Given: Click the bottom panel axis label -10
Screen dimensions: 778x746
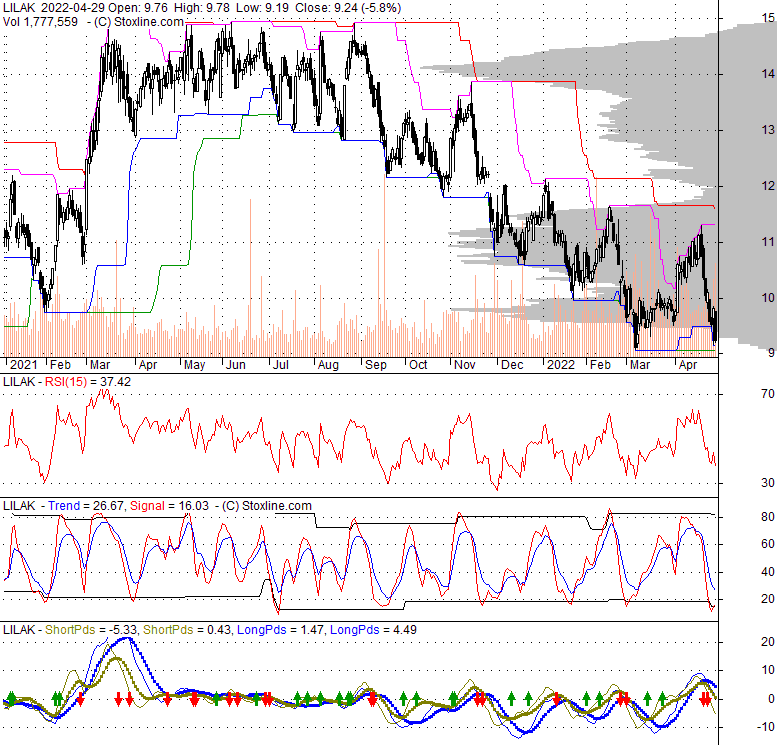Looking at the screenshot, I should [765, 728].
